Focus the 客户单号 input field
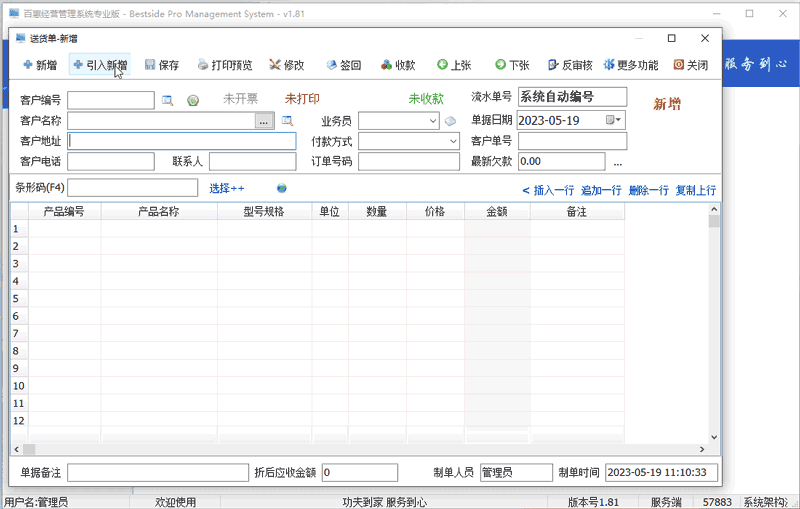800x509 pixels. tap(572, 141)
